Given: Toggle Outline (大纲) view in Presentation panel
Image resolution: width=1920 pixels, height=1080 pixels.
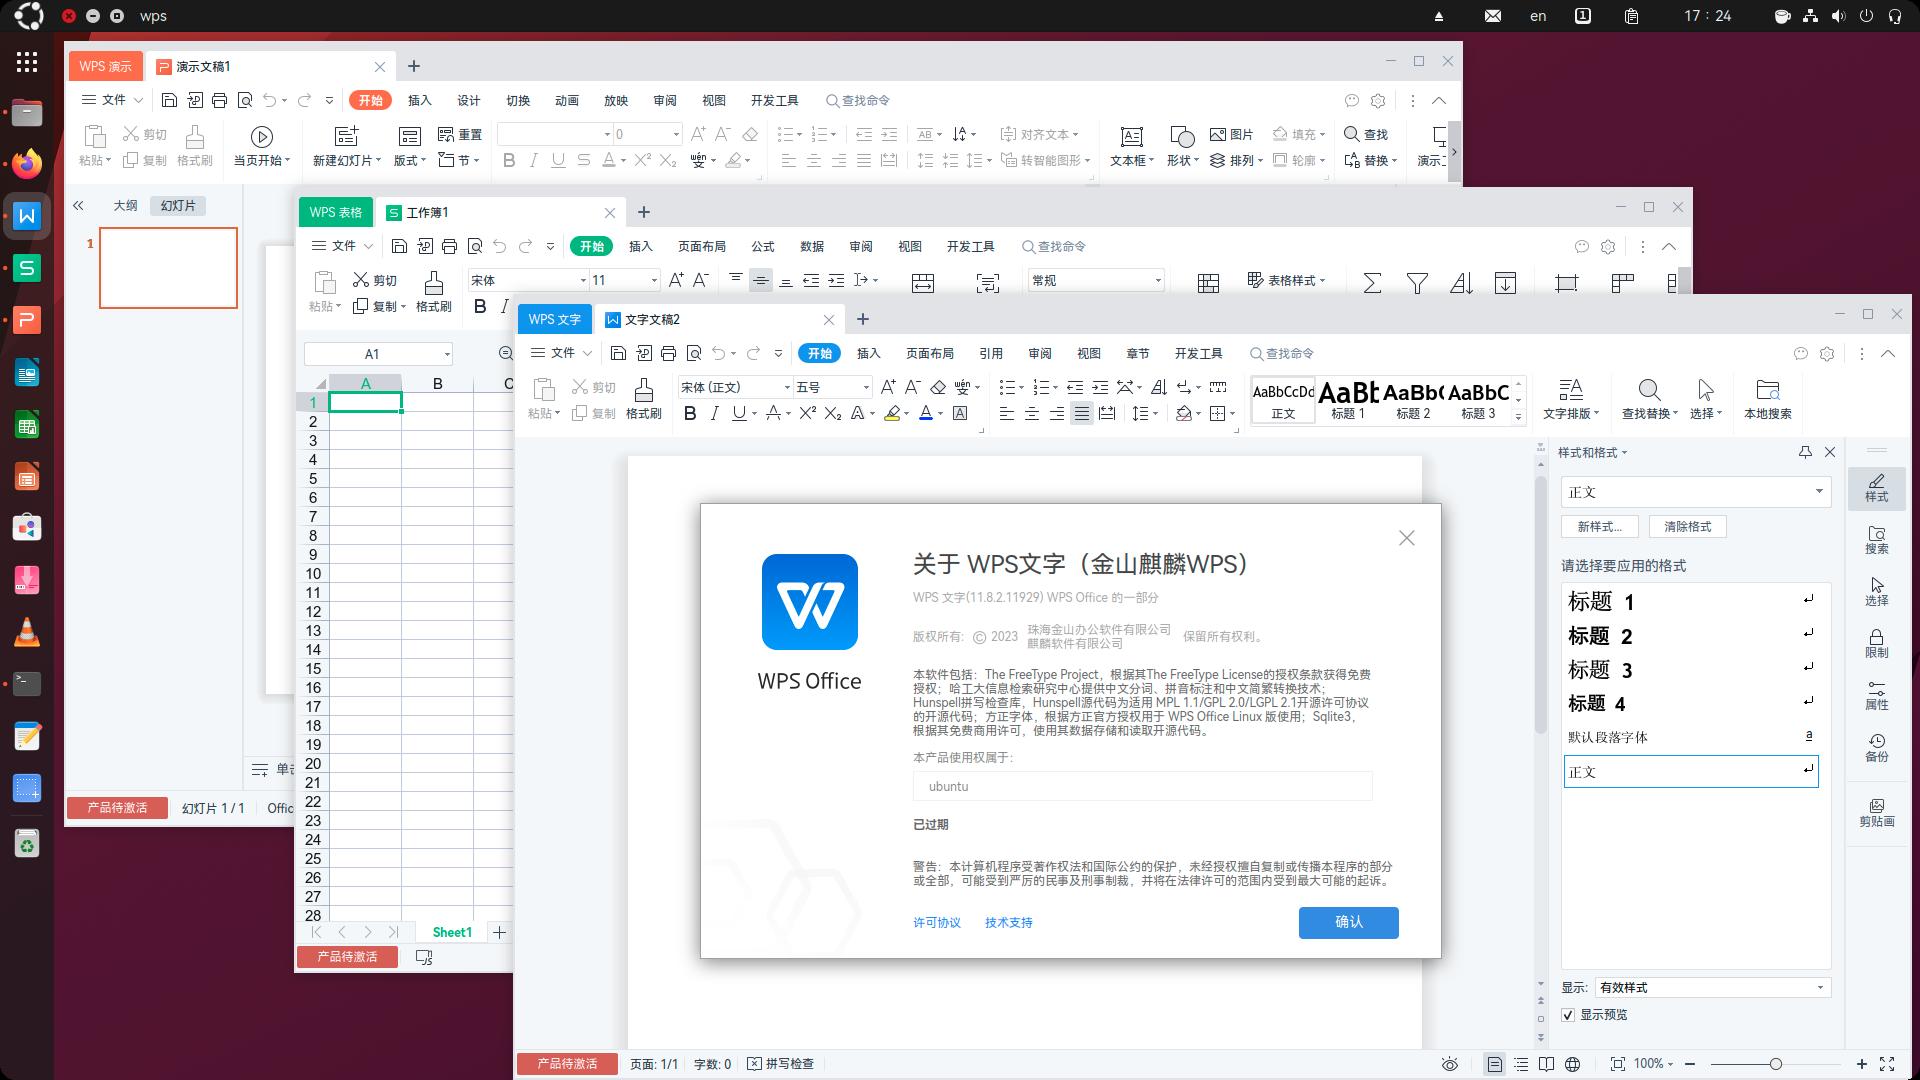Looking at the screenshot, I should click(125, 205).
